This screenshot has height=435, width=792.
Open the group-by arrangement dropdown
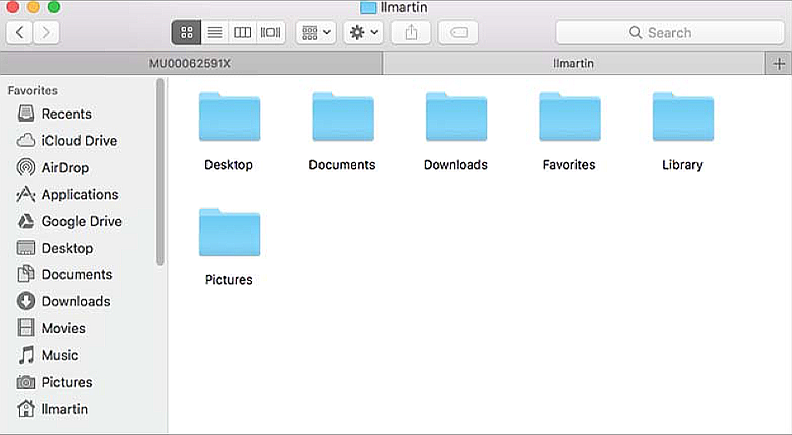point(316,33)
